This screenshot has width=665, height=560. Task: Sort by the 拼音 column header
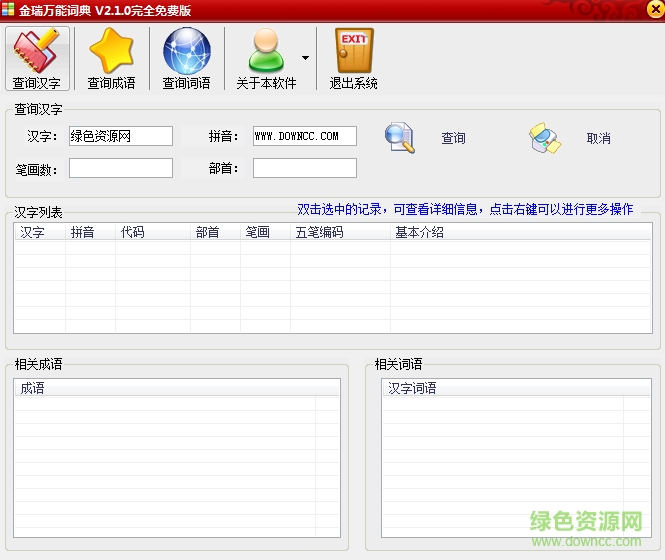[90, 232]
